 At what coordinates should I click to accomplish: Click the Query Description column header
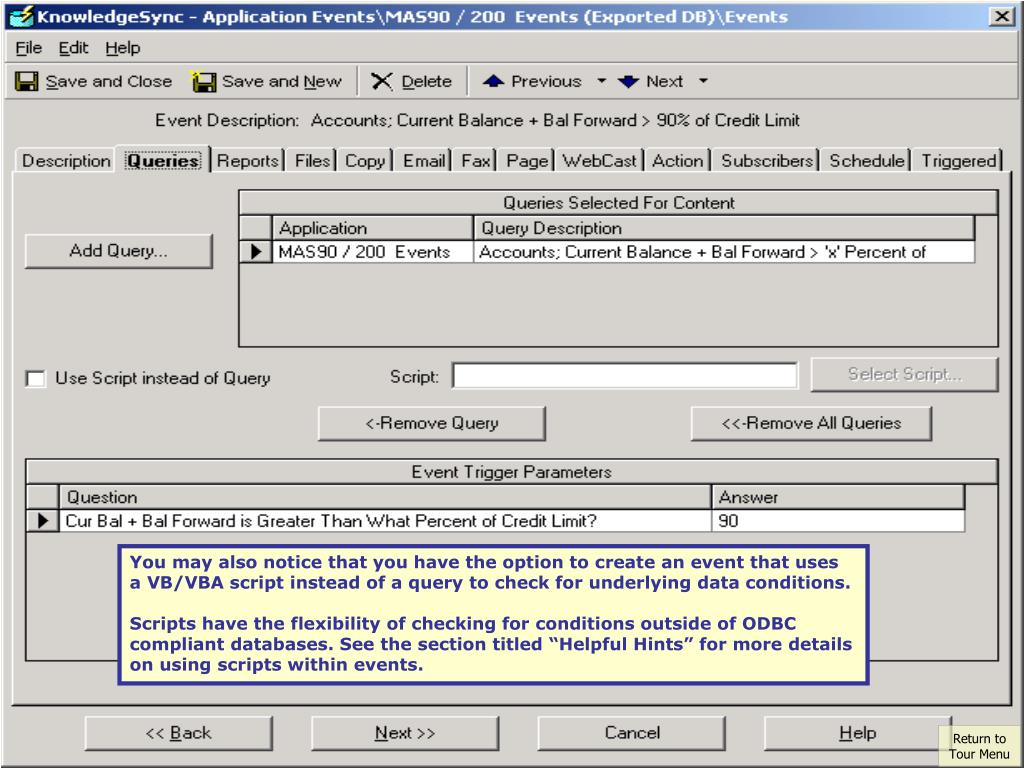724,228
